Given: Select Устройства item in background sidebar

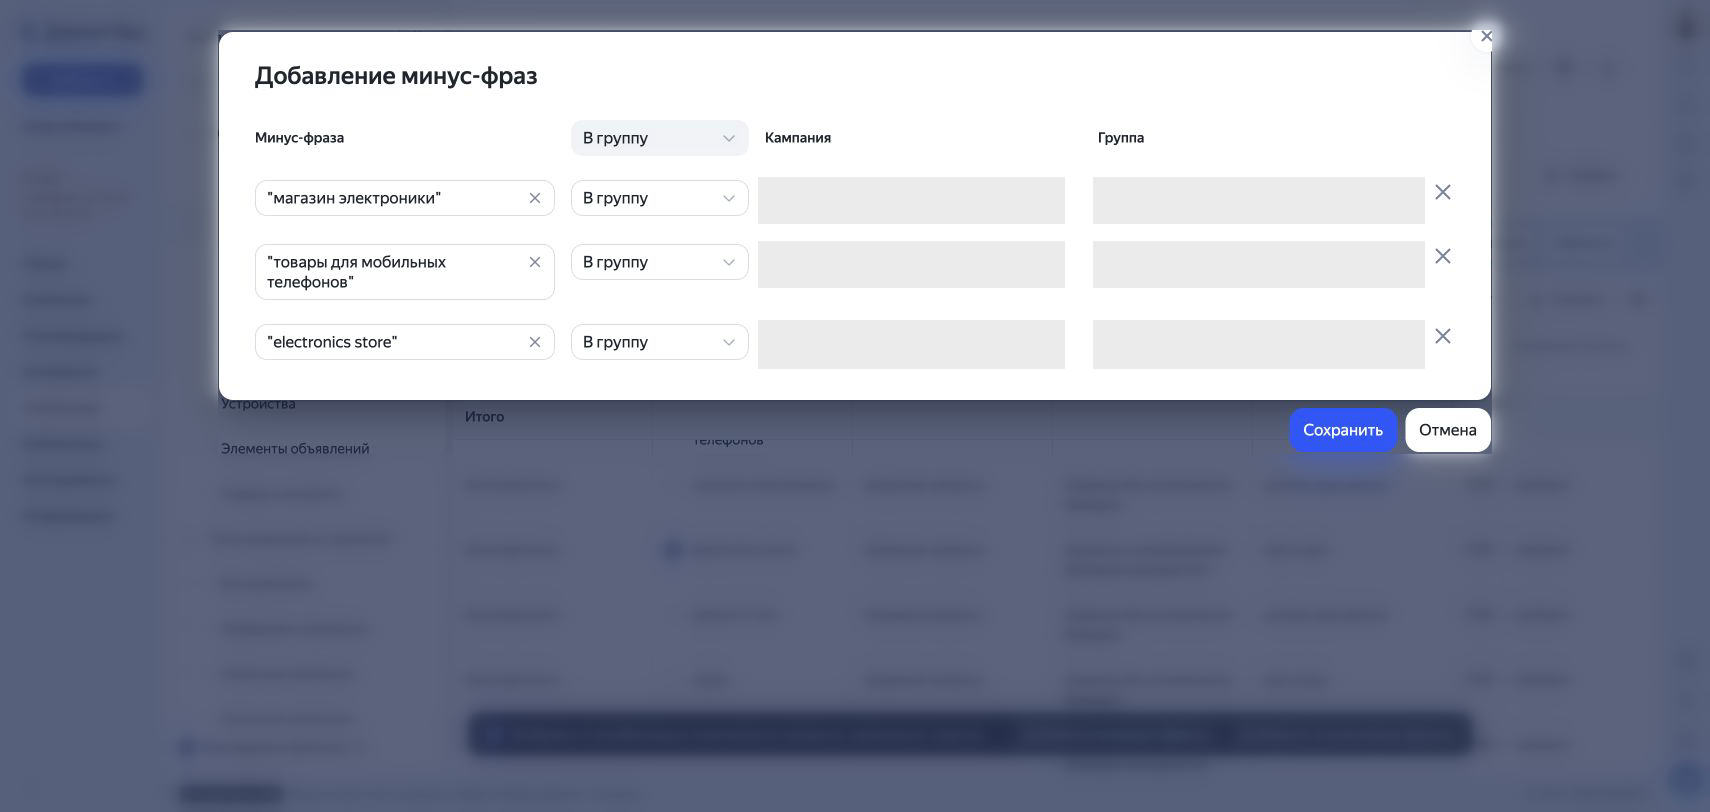Looking at the screenshot, I should [258, 405].
